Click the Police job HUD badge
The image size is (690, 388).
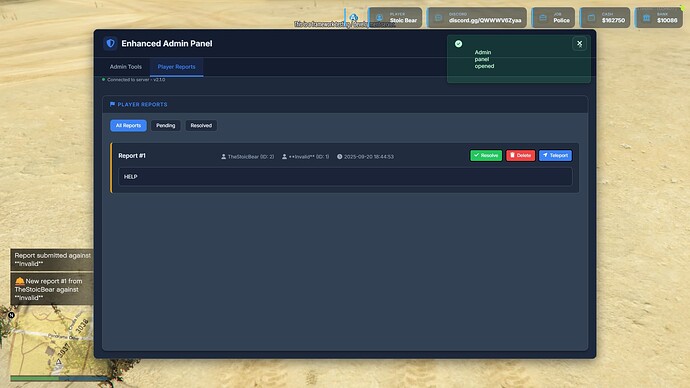pyautogui.click(x=554, y=18)
